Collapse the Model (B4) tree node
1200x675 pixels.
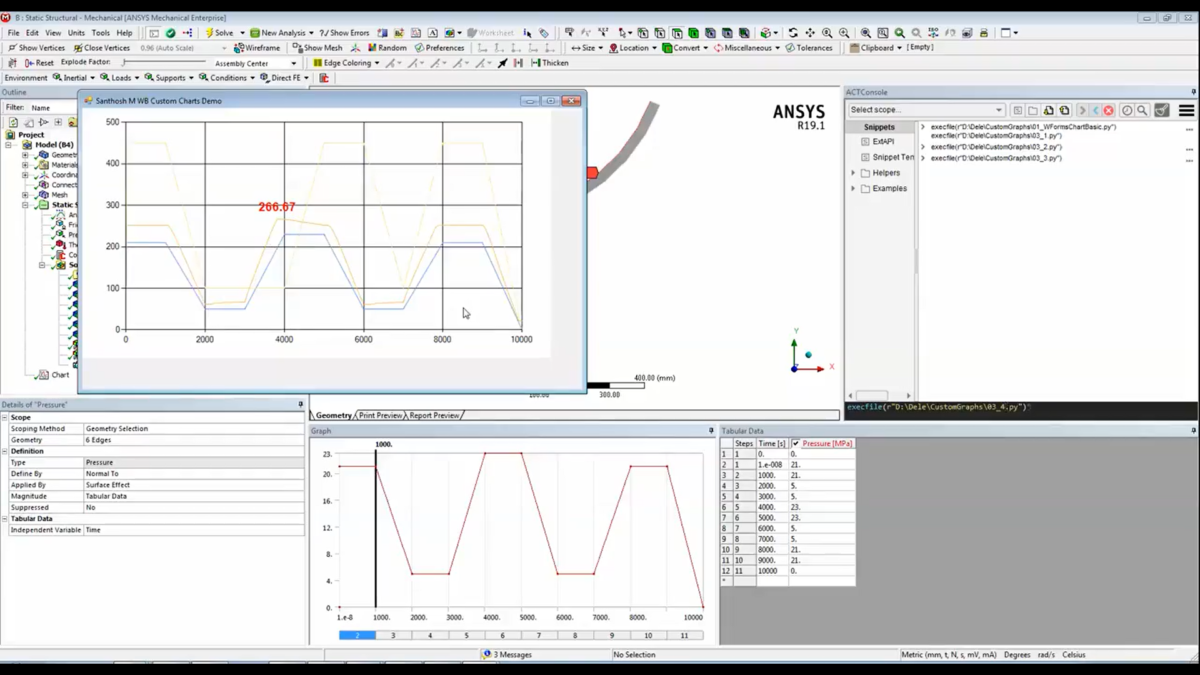coord(8,145)
